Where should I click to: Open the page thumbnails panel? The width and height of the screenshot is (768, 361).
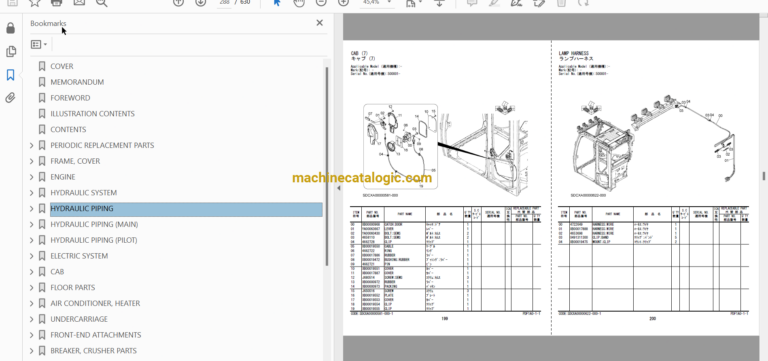point(10,51)
